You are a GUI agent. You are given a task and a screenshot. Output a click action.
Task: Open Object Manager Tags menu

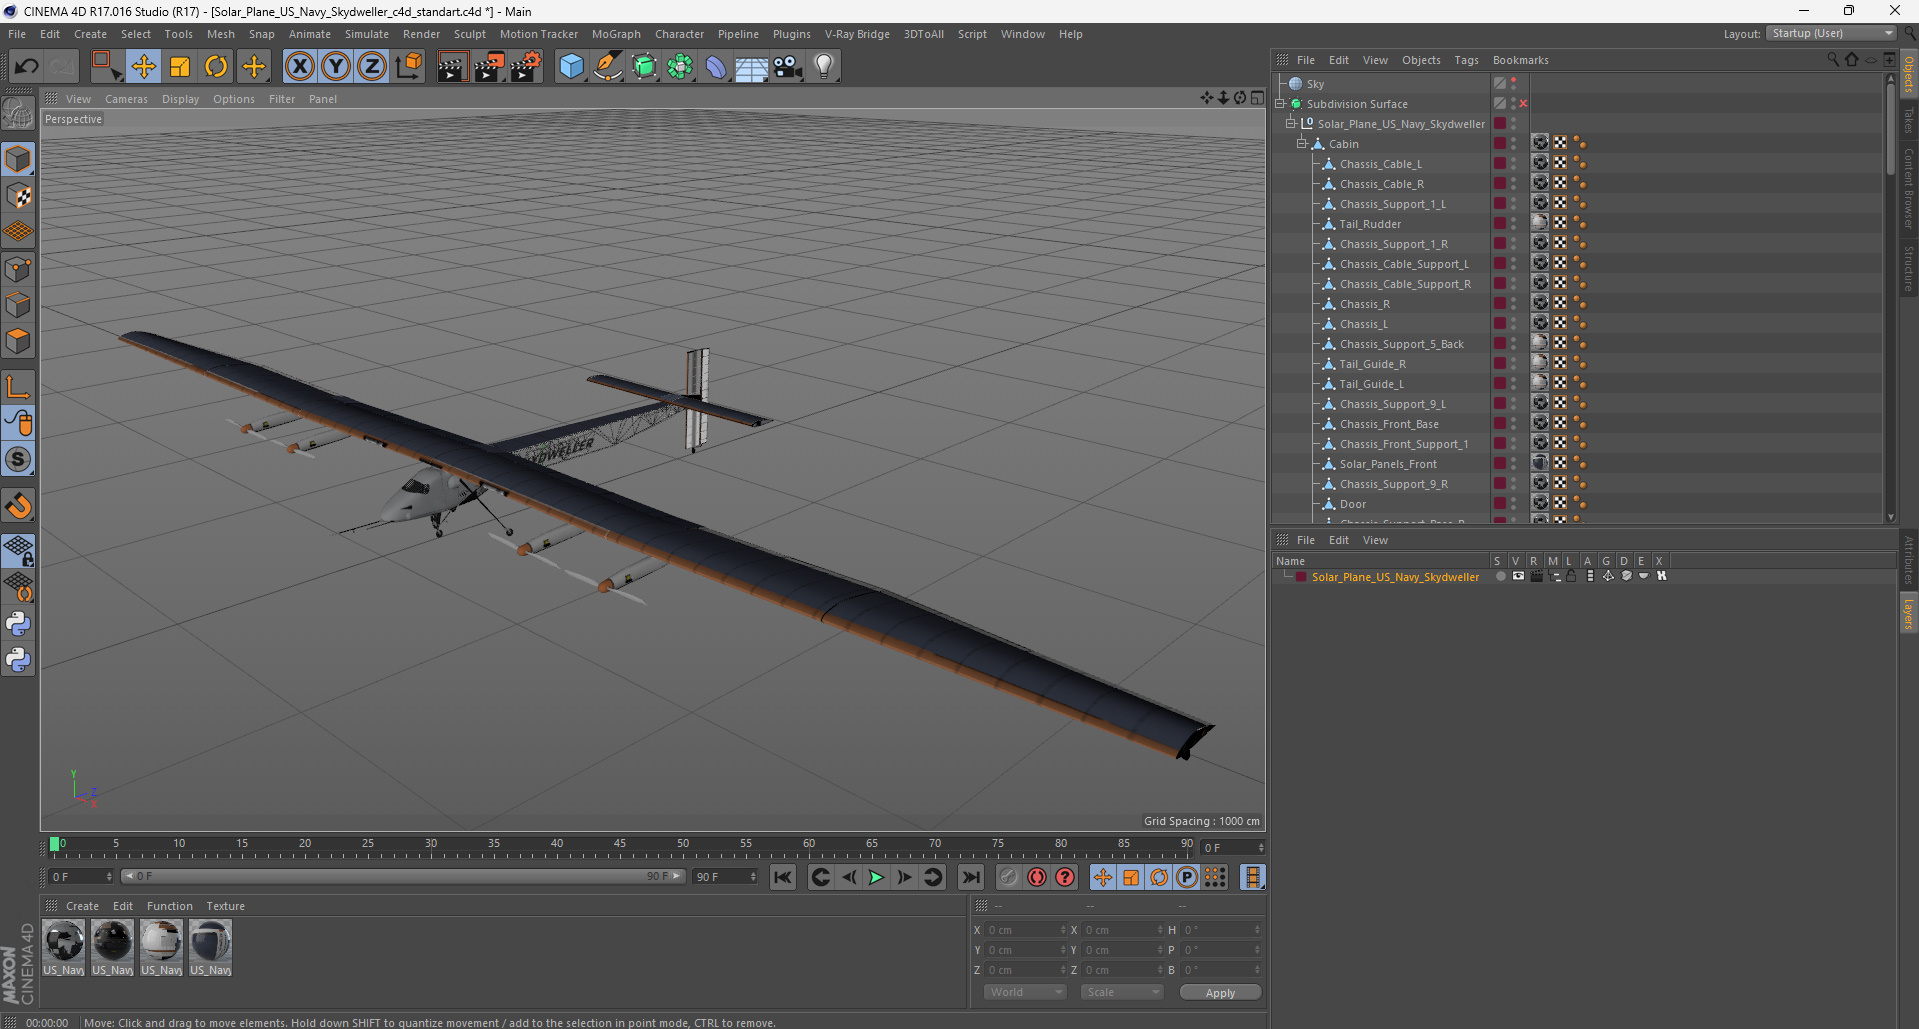(x=1466, y=60)
